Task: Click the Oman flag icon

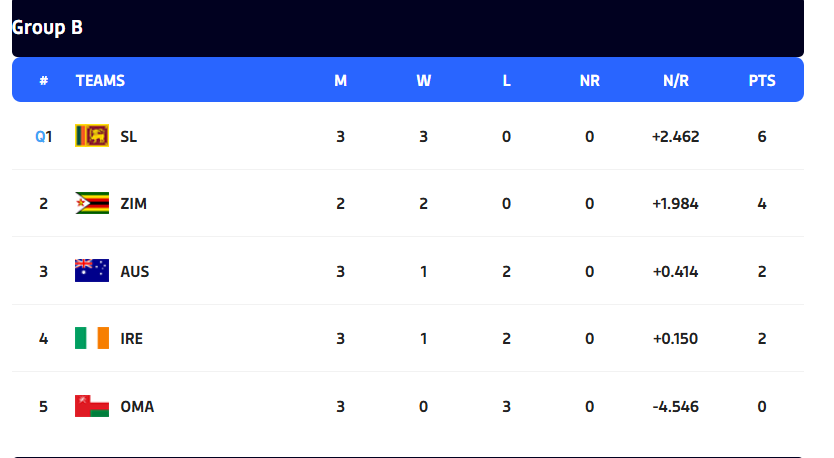Action: click(92, 406)
